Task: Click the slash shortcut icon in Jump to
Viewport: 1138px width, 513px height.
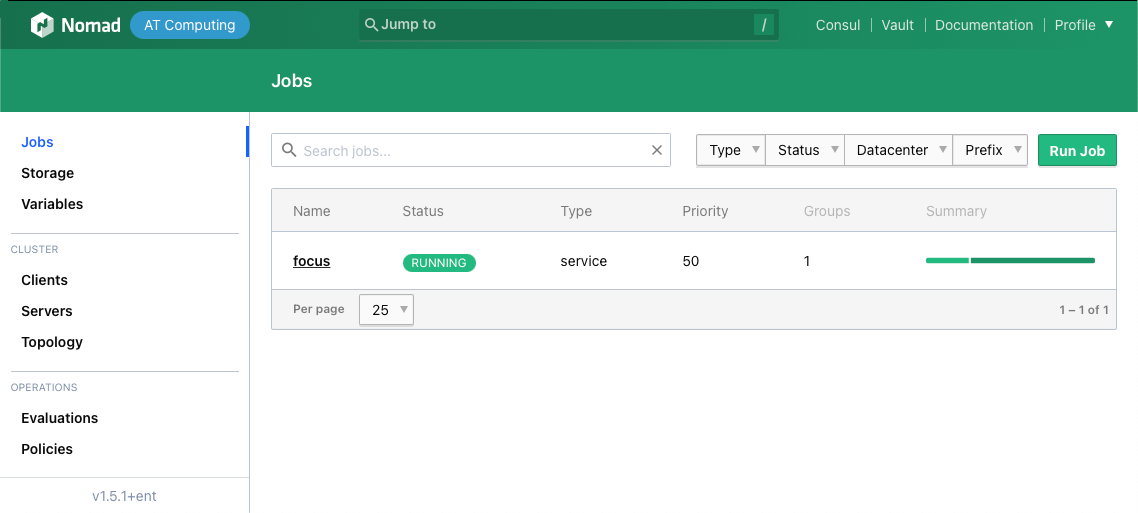Action: click(x=764, y=25)
